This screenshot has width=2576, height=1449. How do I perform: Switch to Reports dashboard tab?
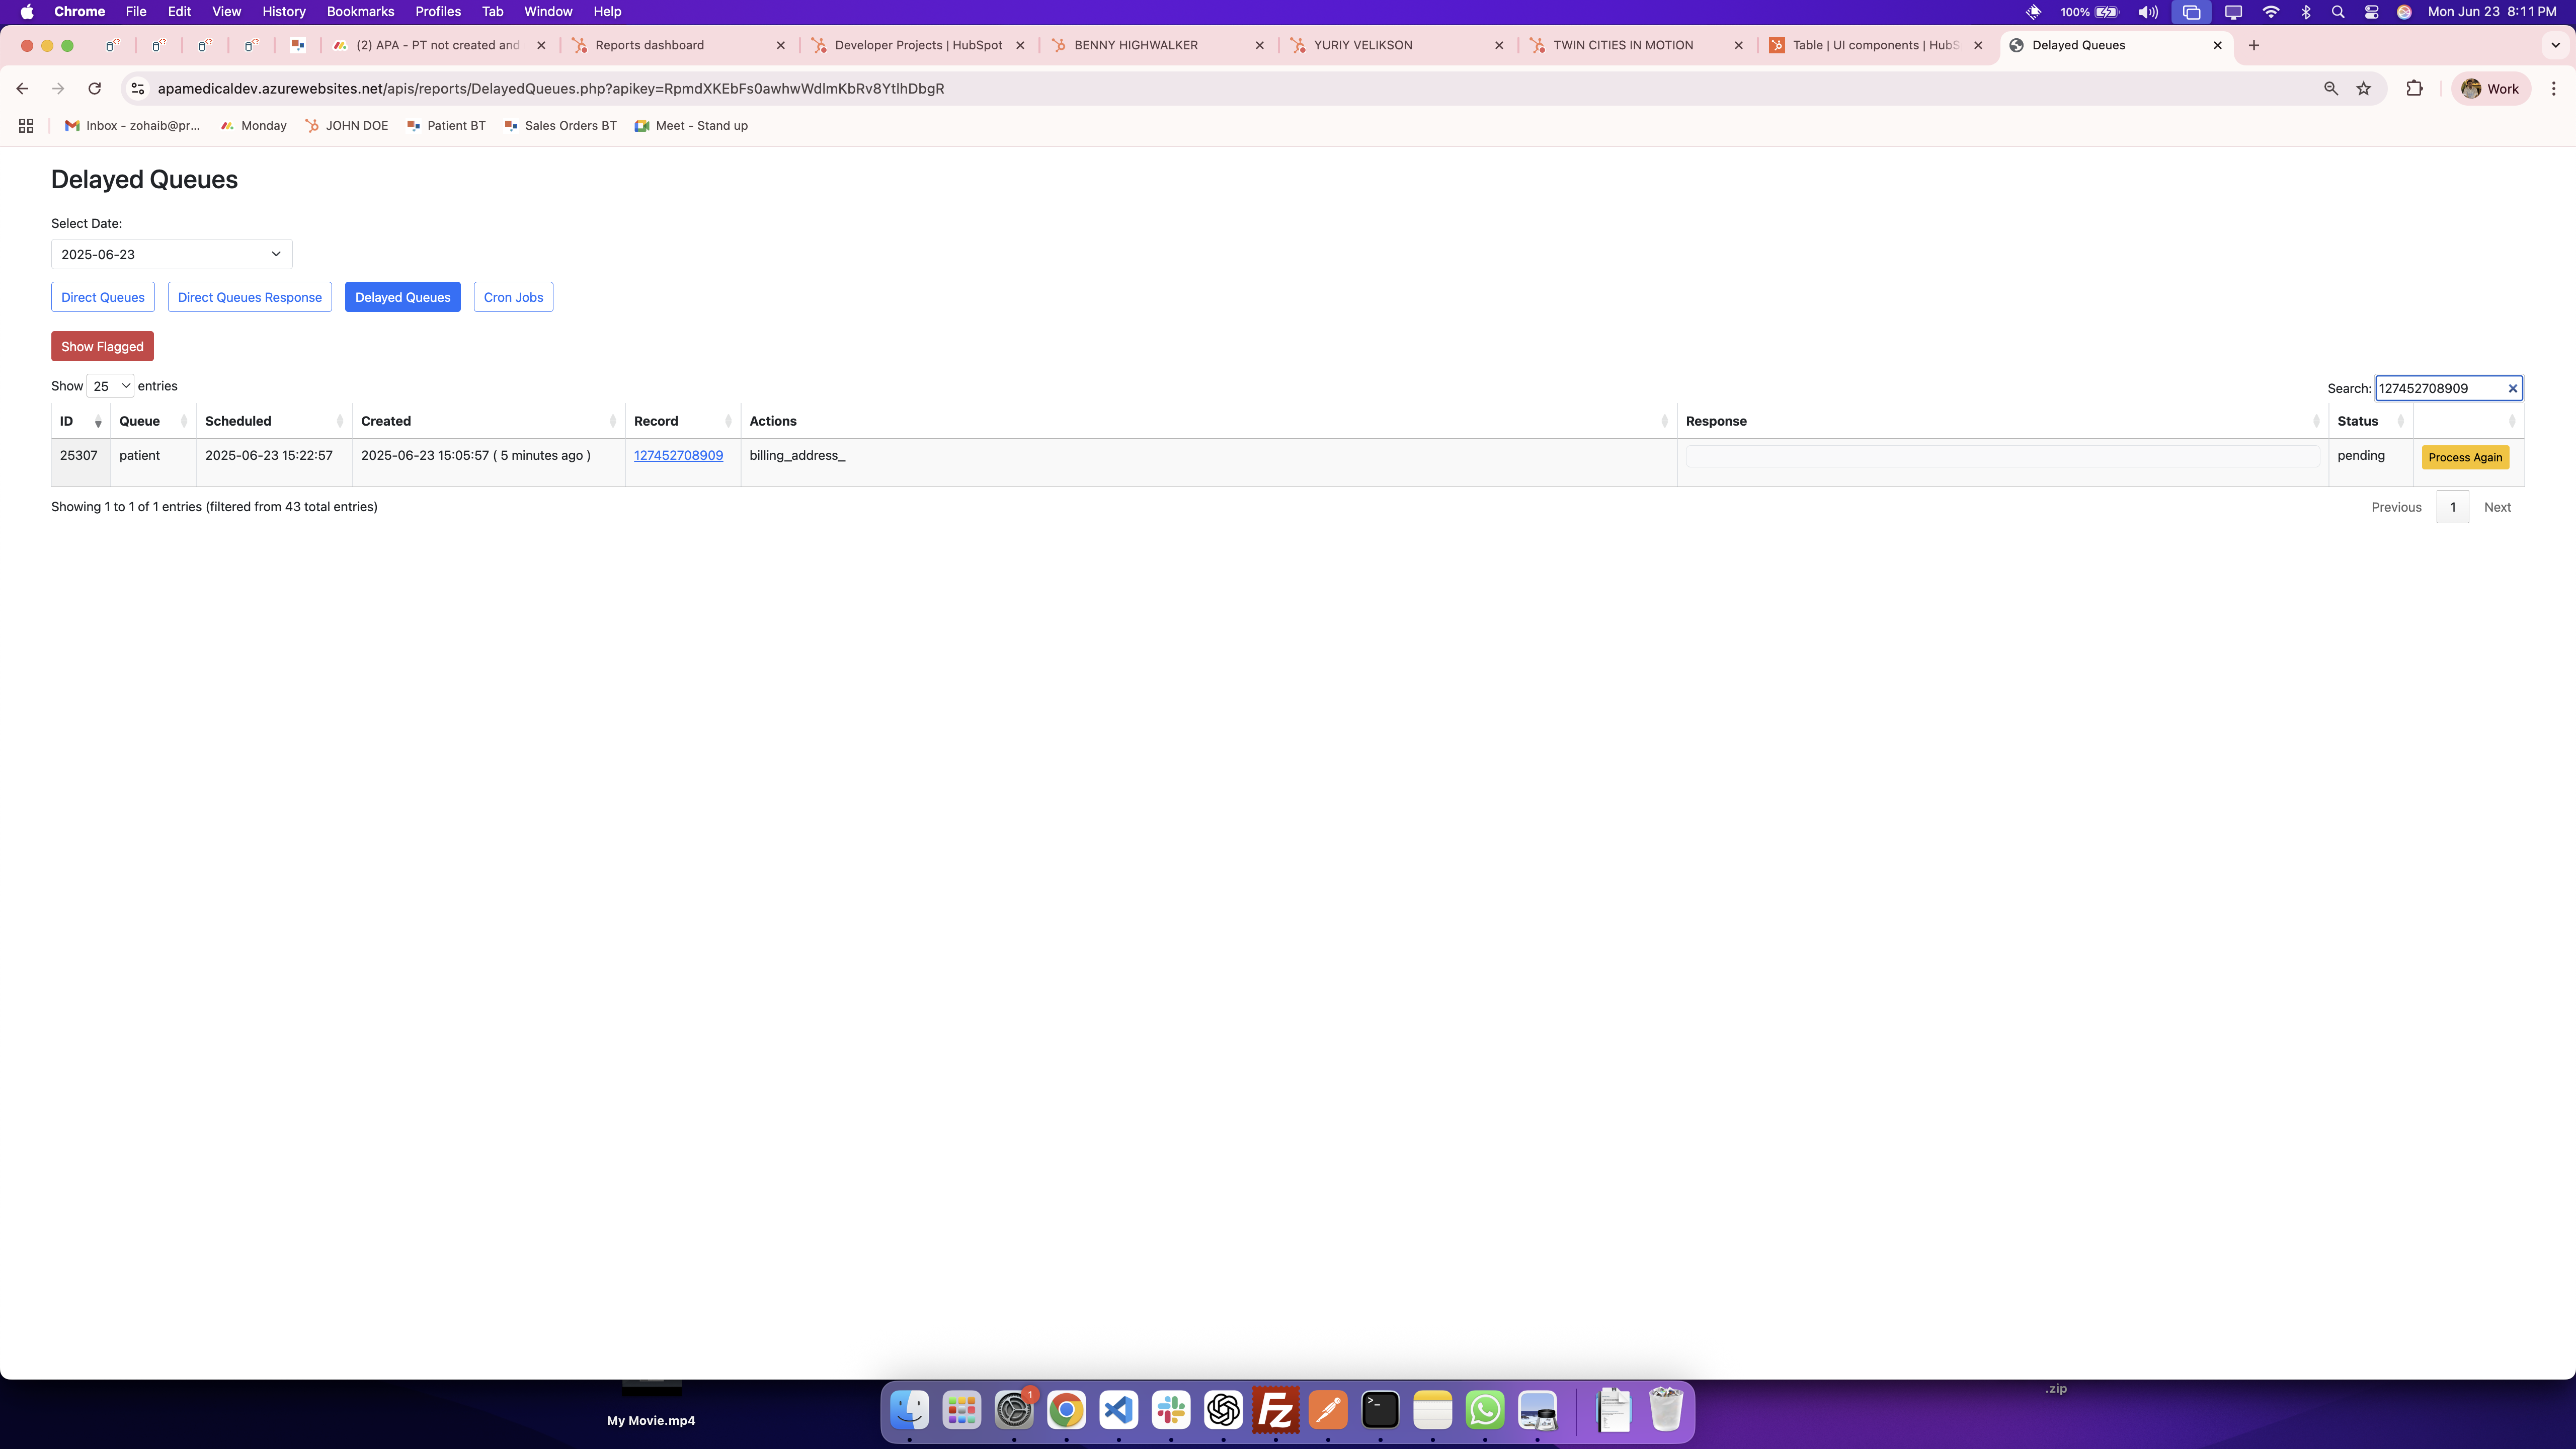click(650, 45)
